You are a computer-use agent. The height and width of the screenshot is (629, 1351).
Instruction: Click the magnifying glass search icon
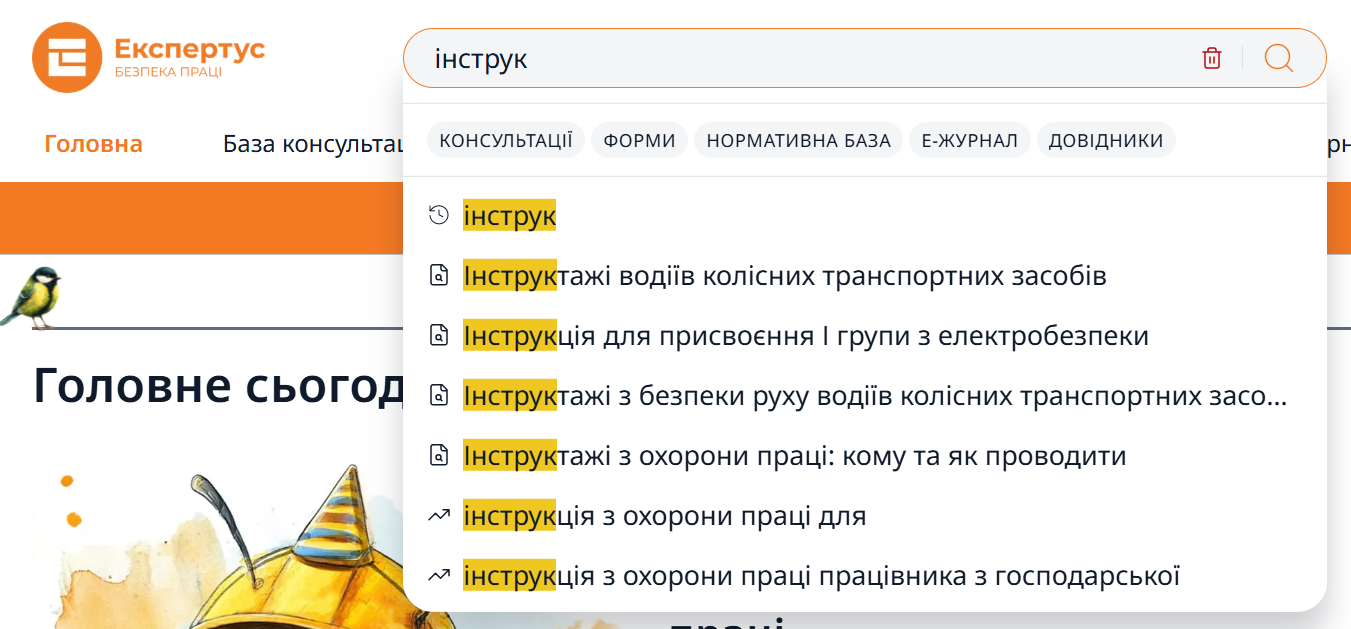tap(1278, 59)
